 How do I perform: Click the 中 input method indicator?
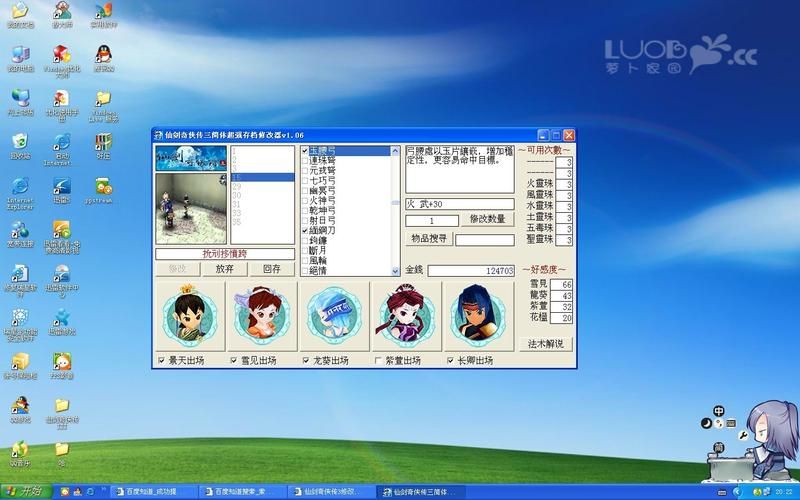719,411
